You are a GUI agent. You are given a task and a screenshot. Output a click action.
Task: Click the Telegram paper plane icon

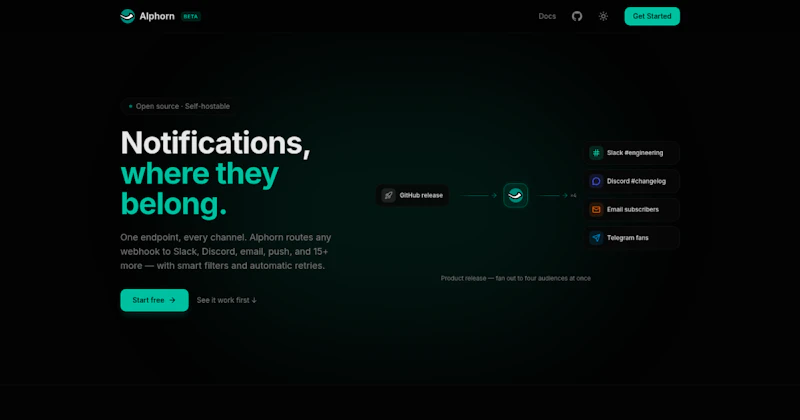(x=596, y=238)
